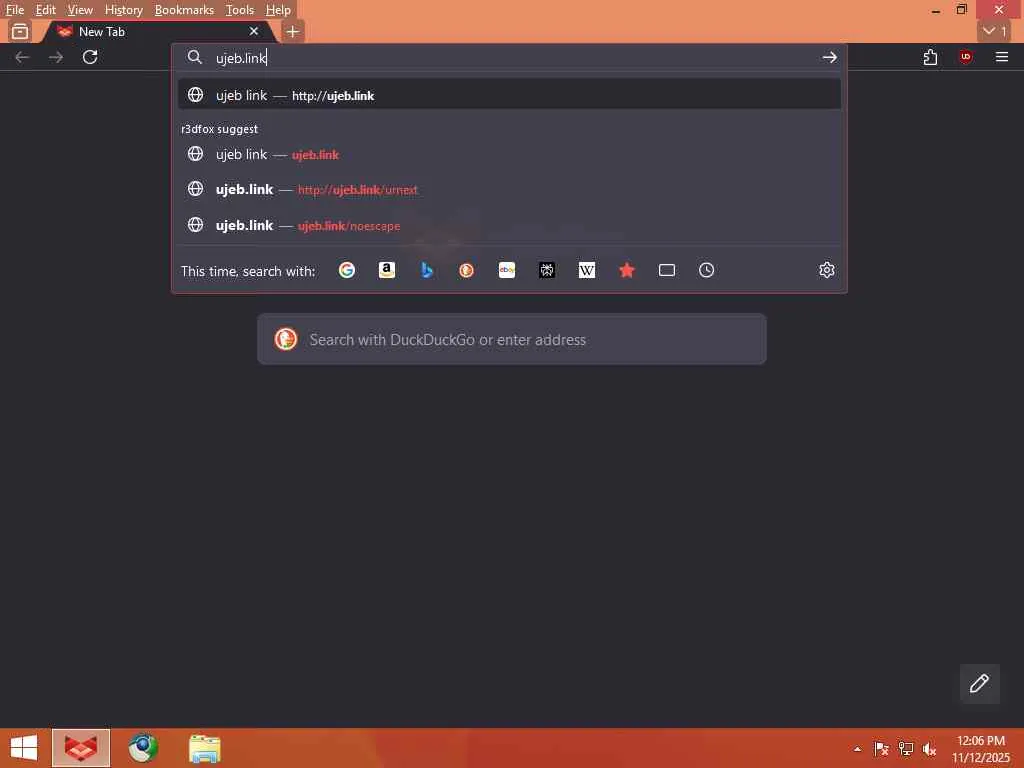Click the muted volume tray icon
The image size is (1024, 768).
click(929, 749)
